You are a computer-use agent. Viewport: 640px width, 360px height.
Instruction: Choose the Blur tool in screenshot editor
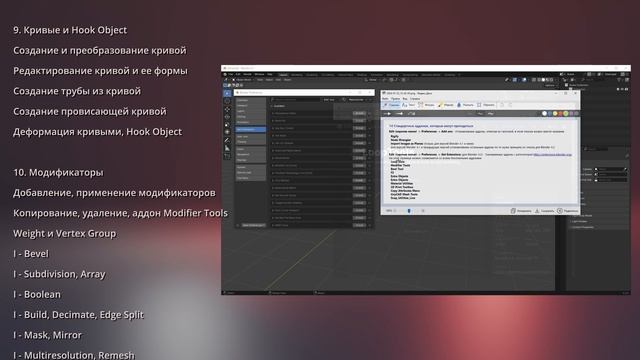click(x=465, y=105)
